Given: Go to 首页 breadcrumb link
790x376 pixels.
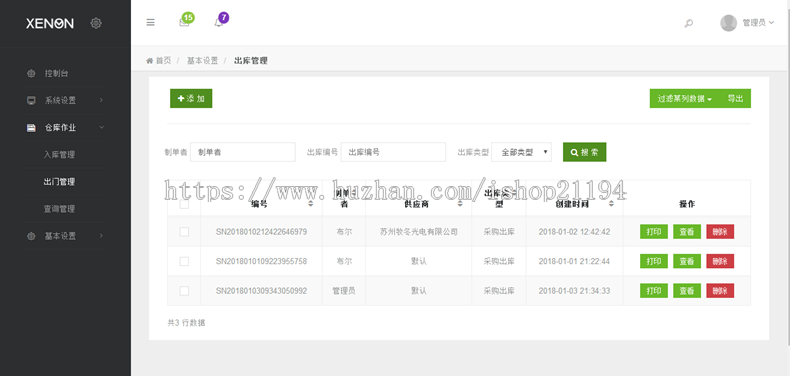Looking at the screenshot, I should (x=163, y=61).
